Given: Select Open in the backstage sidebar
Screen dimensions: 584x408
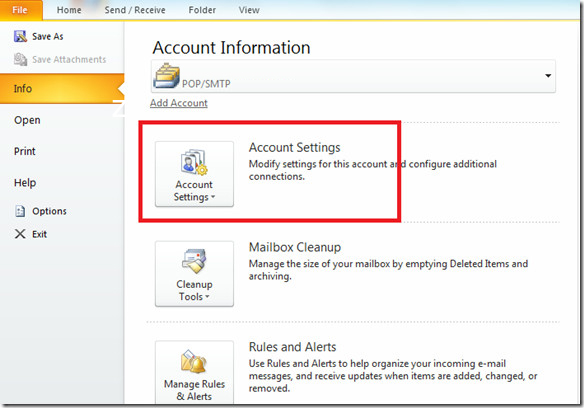Looking at the screenshot, I should (27, 120).
